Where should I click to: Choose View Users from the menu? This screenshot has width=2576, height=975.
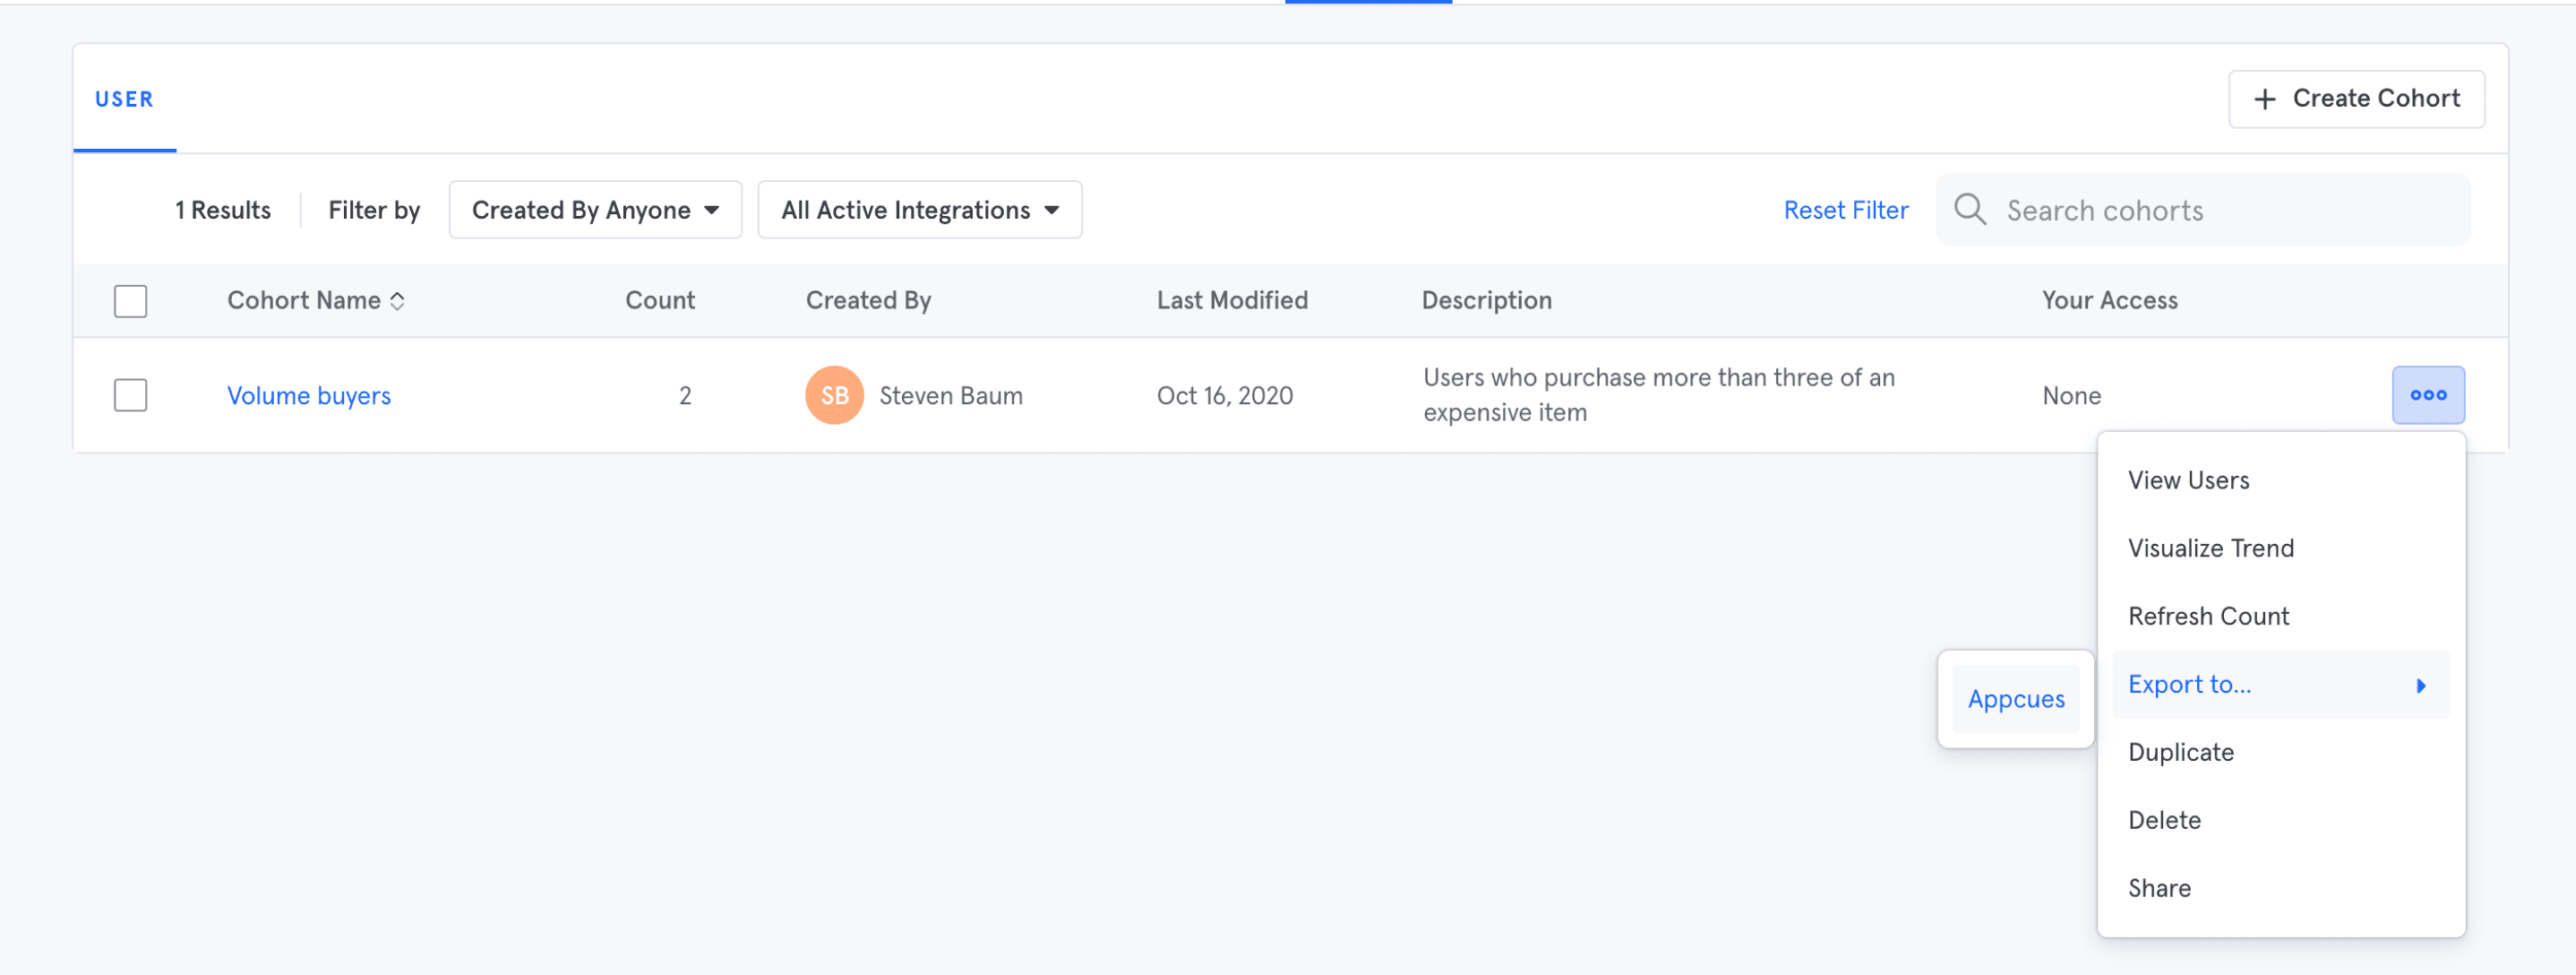(2188, 481)
